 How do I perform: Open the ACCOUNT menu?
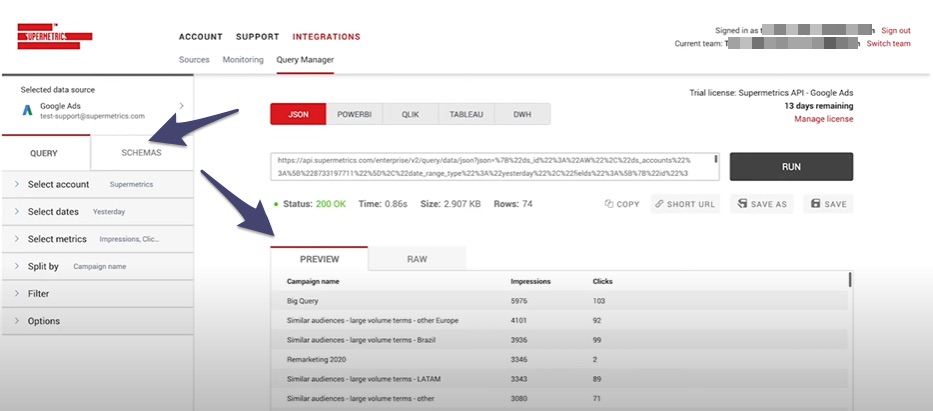point(201,37)
